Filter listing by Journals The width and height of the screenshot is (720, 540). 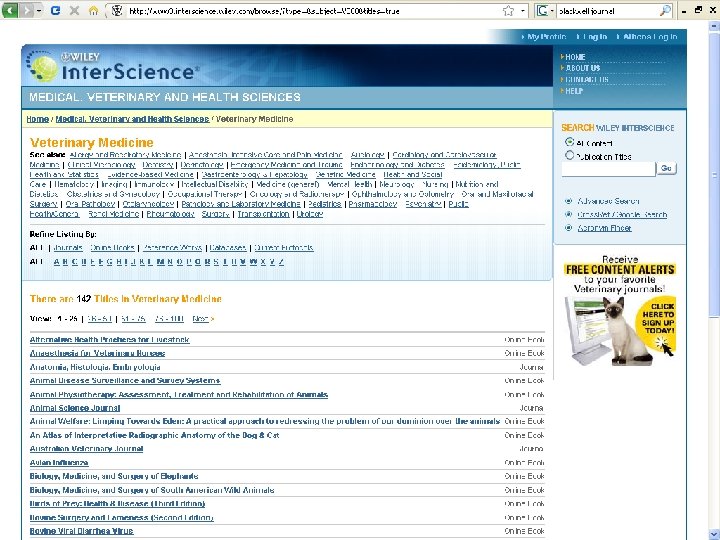click(x=68, y=248)
